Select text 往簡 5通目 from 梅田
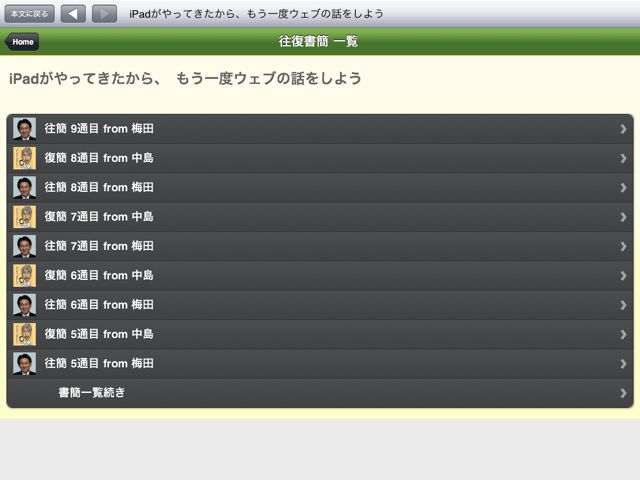 [99, 364]
